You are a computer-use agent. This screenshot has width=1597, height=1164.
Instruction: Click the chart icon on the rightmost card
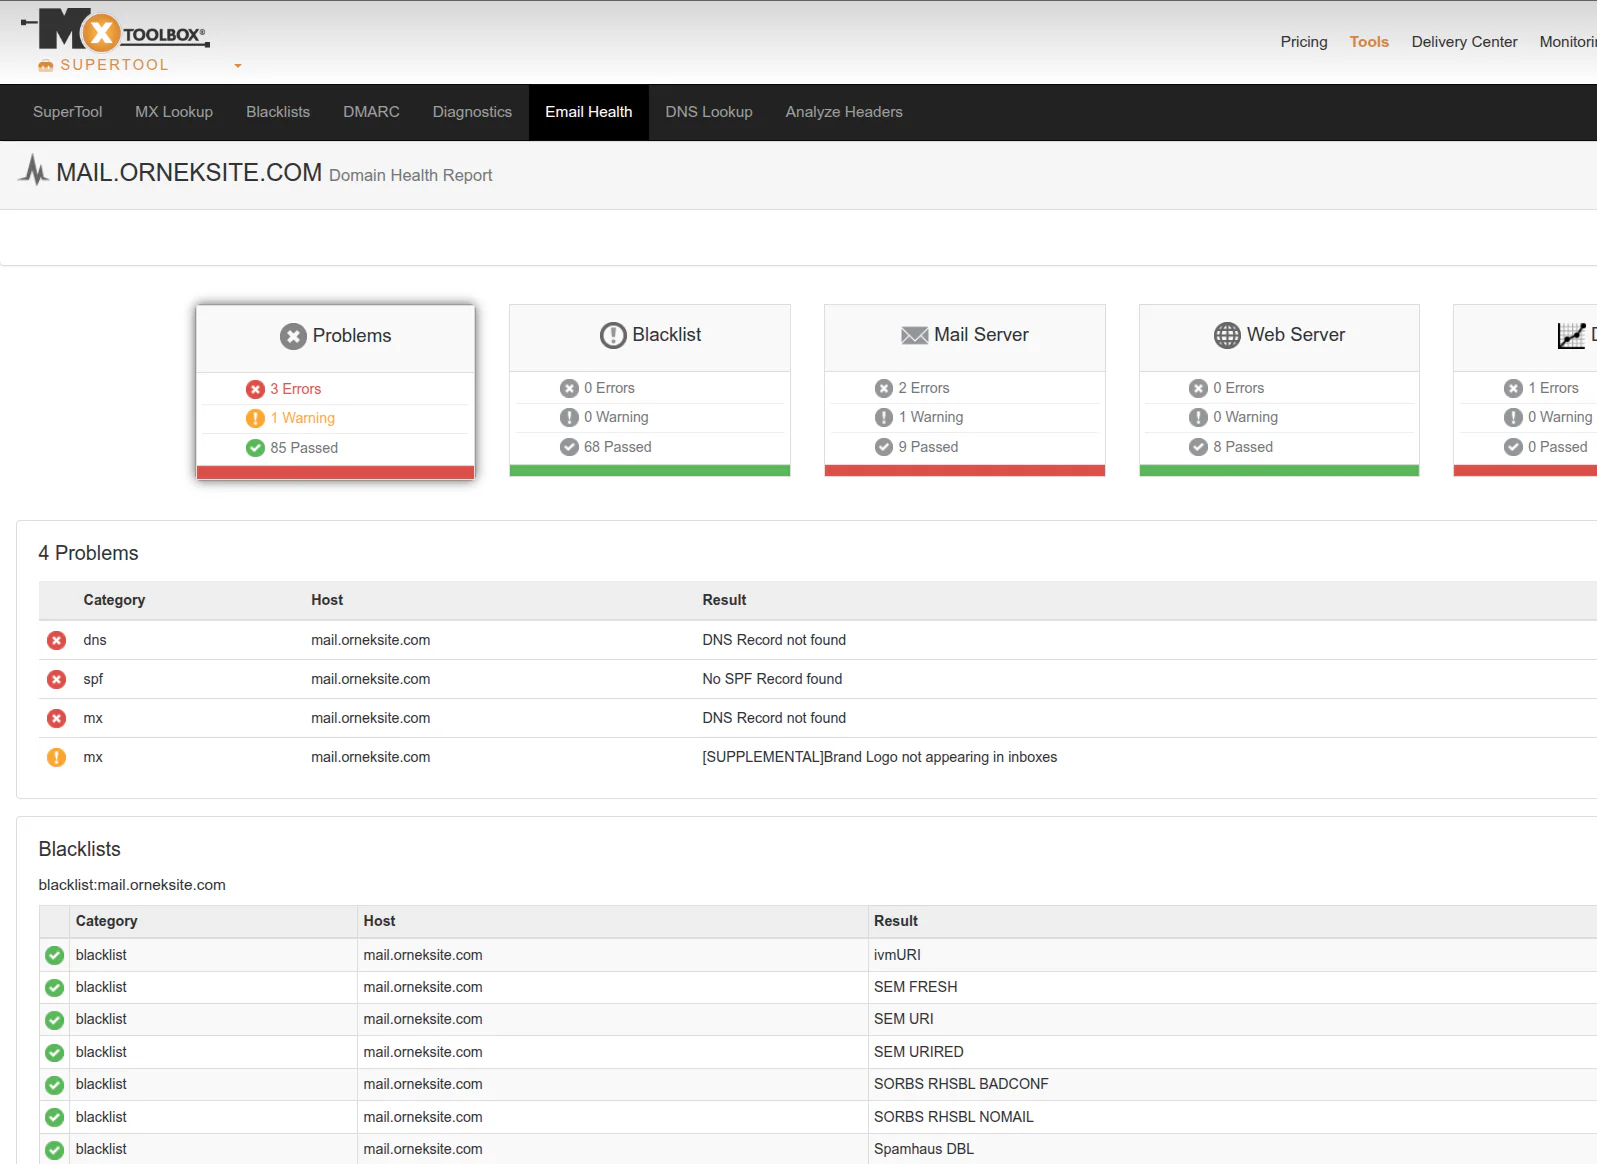[1572, 335]
